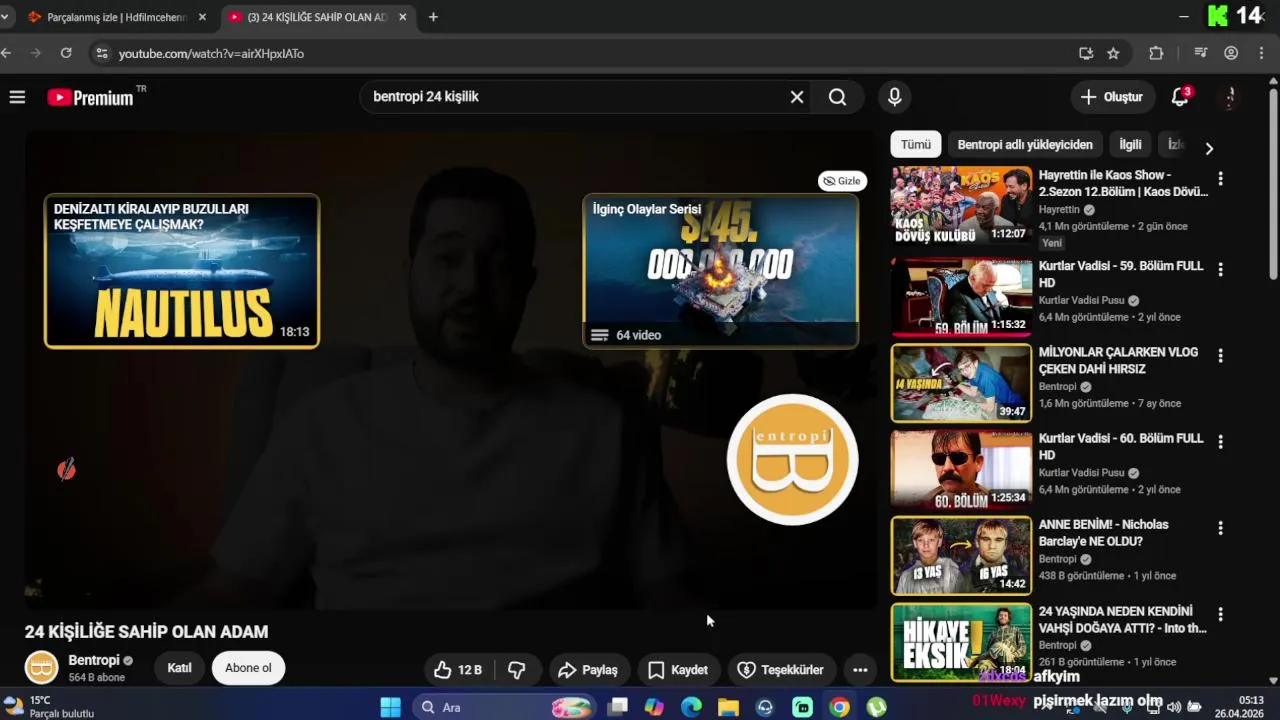
Task: View site information icon in address bar
Action: 100,53
